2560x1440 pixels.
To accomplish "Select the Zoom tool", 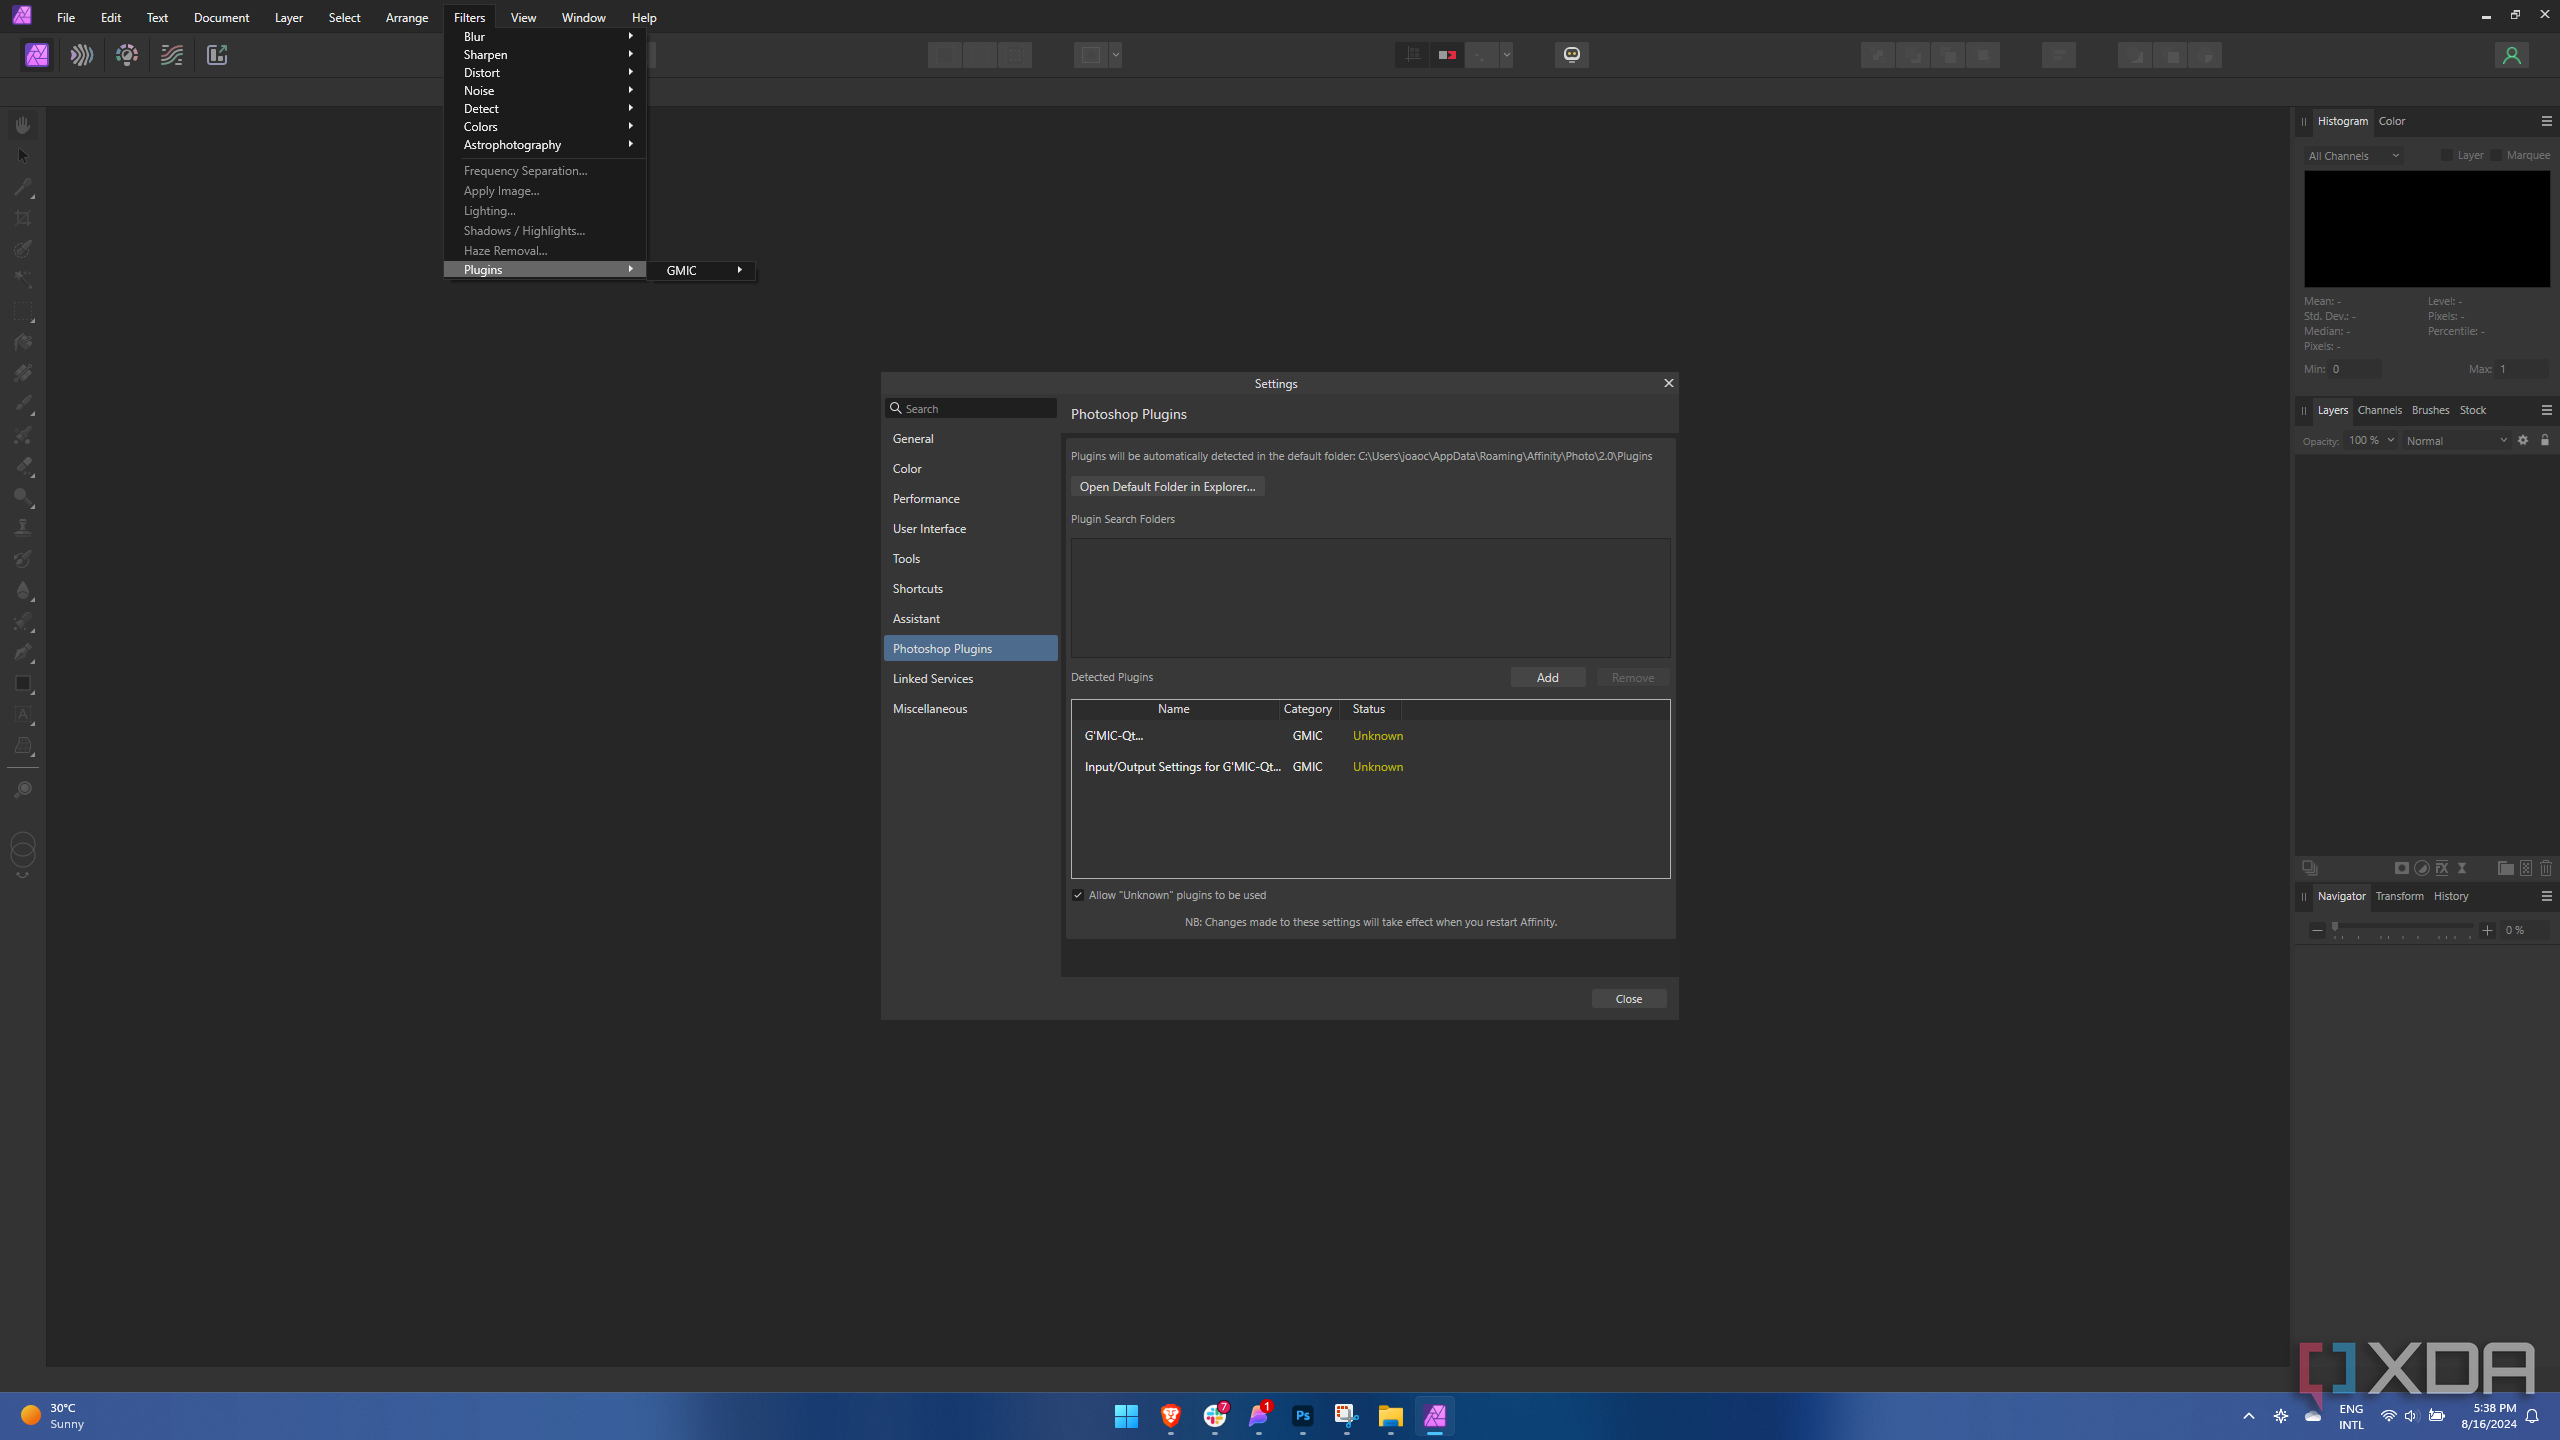I will pos(23,790).
